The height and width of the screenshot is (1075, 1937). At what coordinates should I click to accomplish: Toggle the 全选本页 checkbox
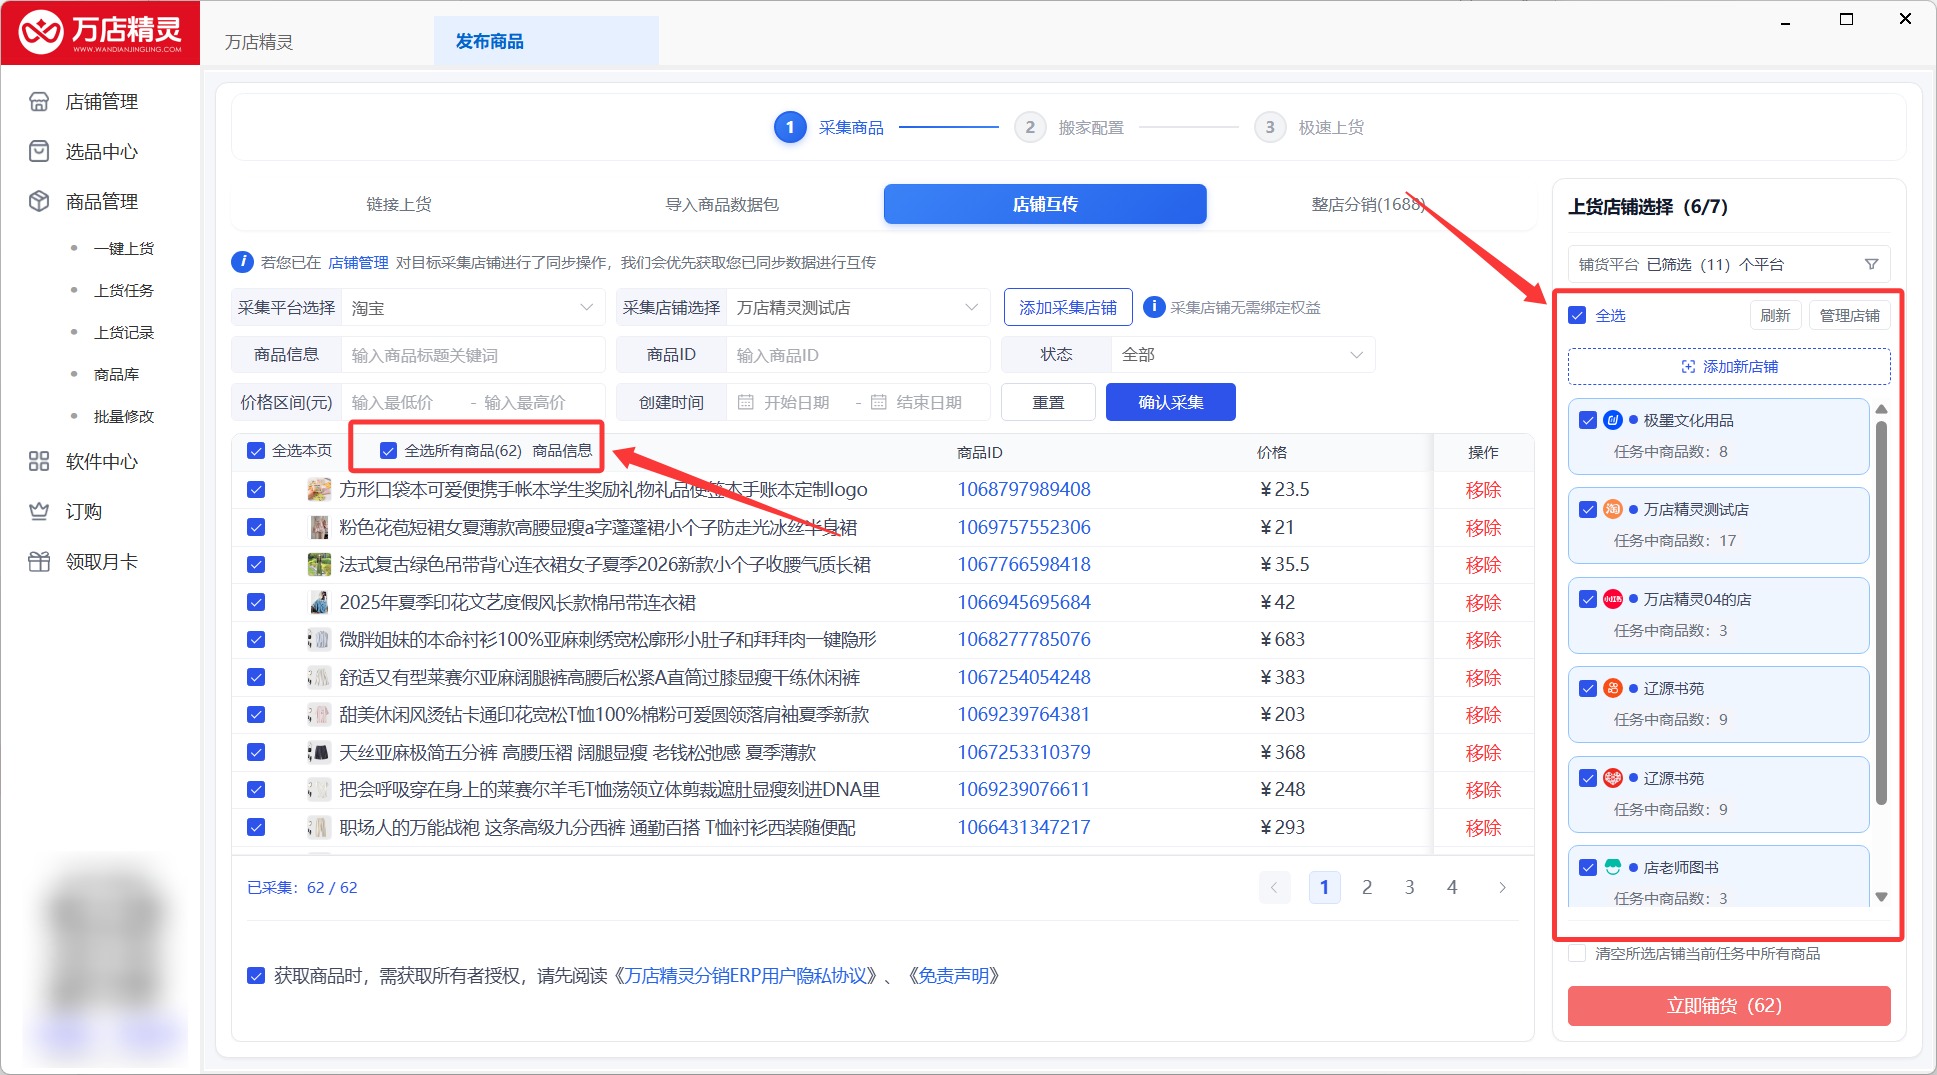pos(255,451)
